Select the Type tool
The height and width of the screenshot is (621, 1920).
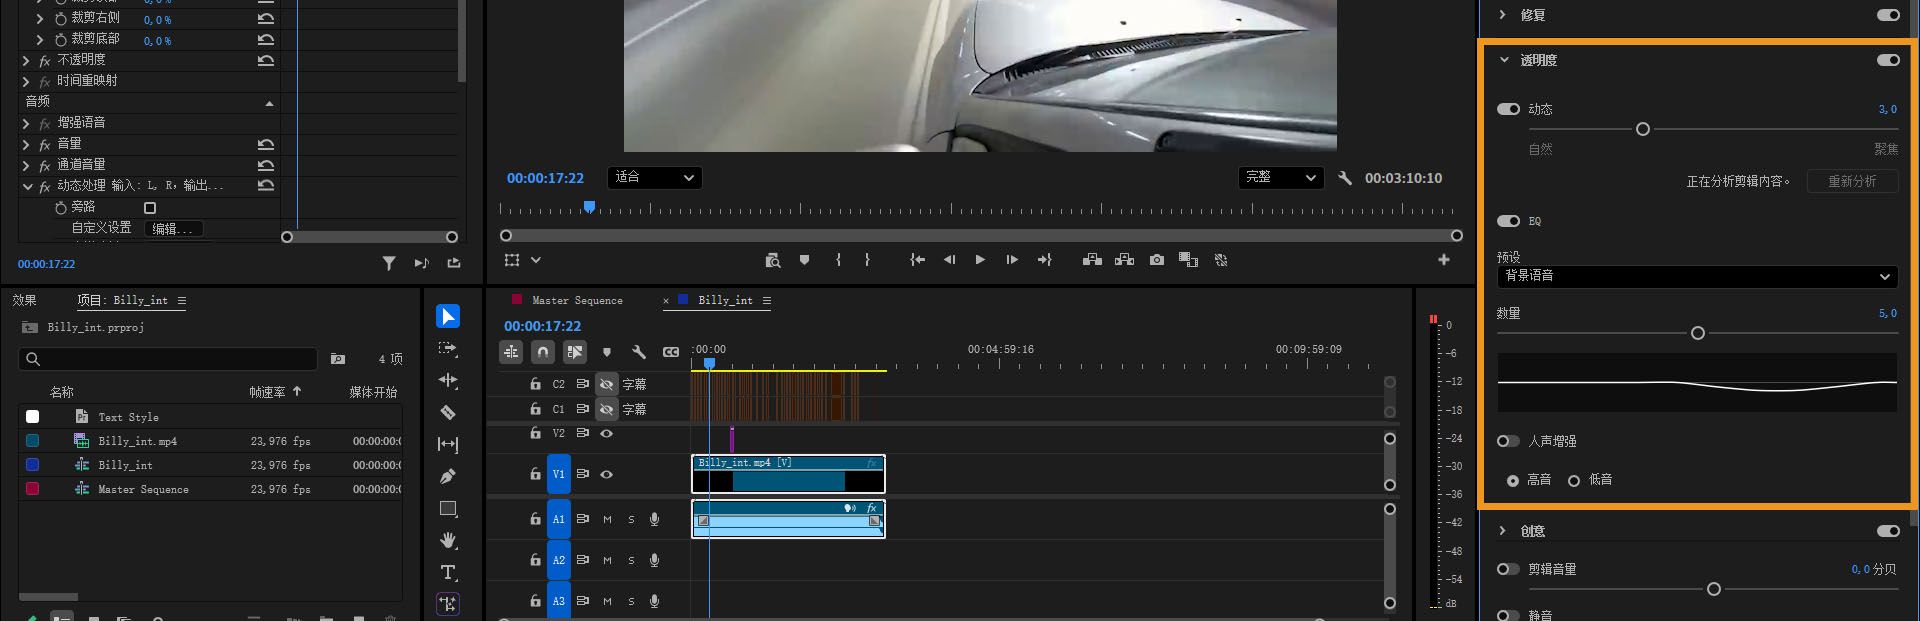click(x=448, y=572)
